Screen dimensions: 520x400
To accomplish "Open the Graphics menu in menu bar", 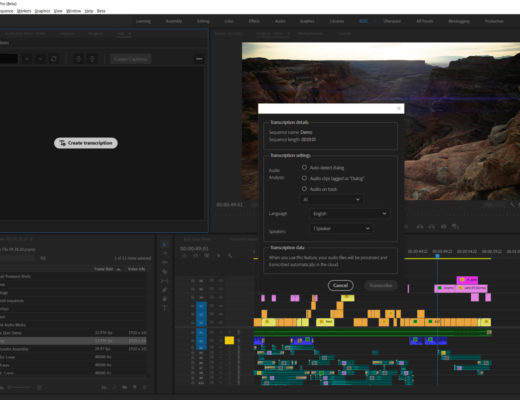I will pos(43,11).
